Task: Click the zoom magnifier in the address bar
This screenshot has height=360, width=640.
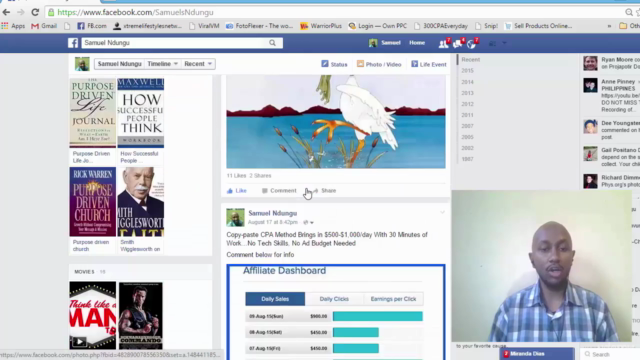Action: coord(629,12)
